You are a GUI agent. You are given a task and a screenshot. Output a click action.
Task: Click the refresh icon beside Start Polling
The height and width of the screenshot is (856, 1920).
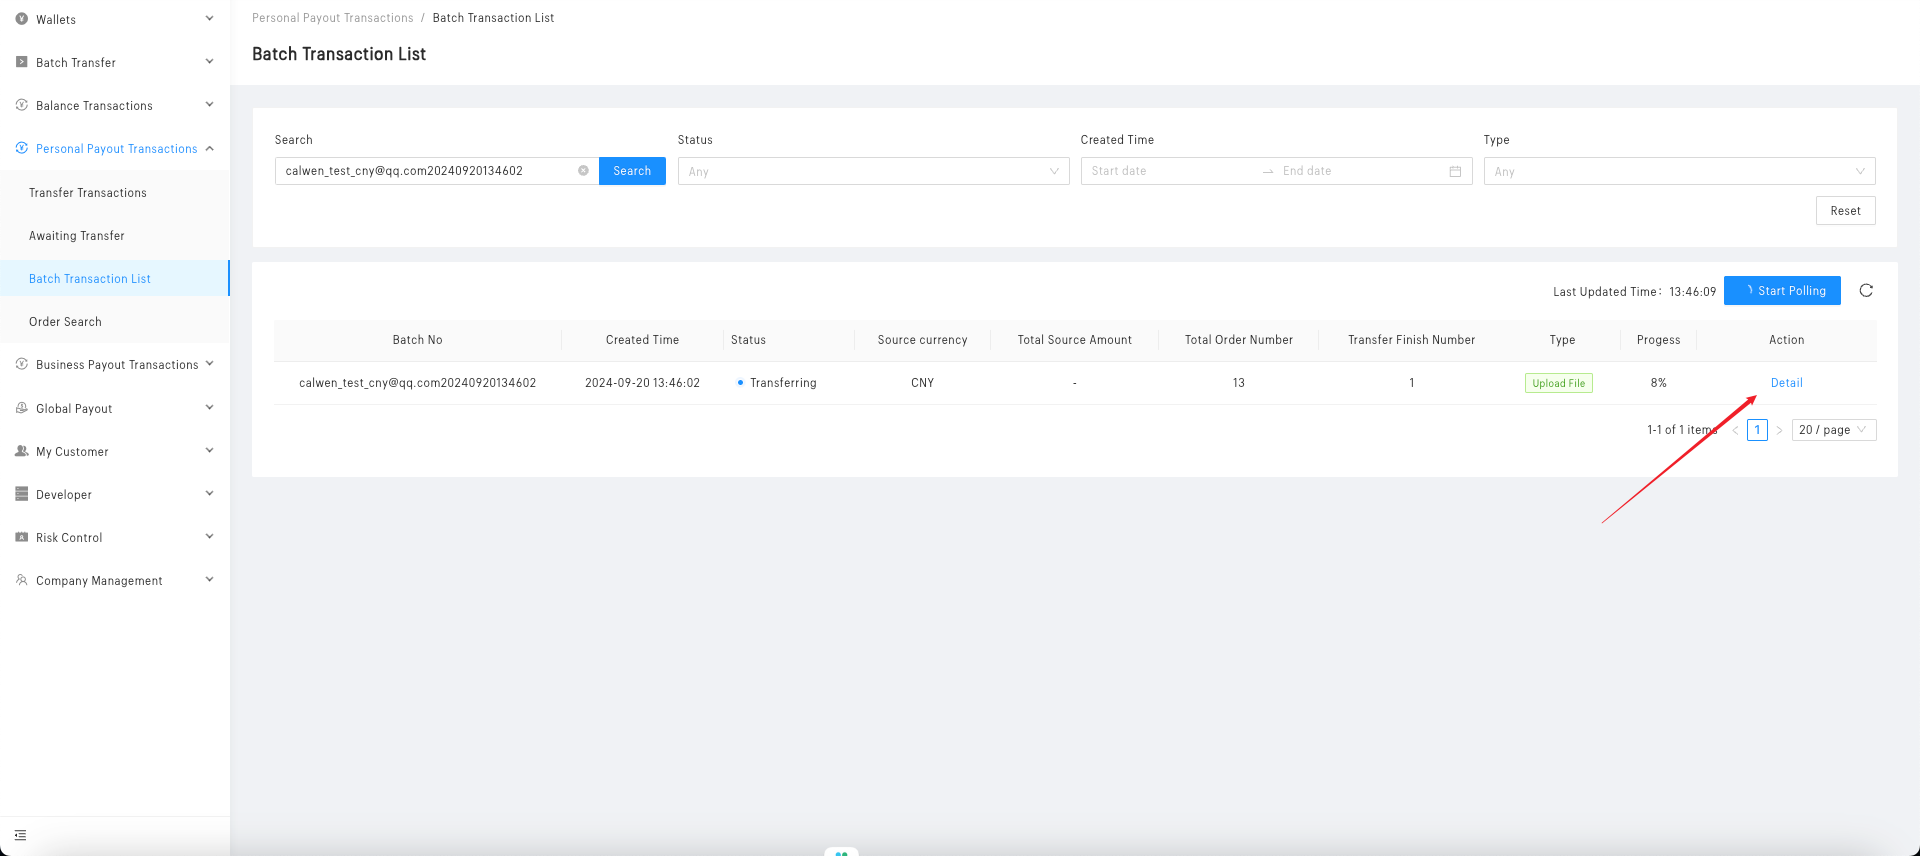click(1865, 291)
